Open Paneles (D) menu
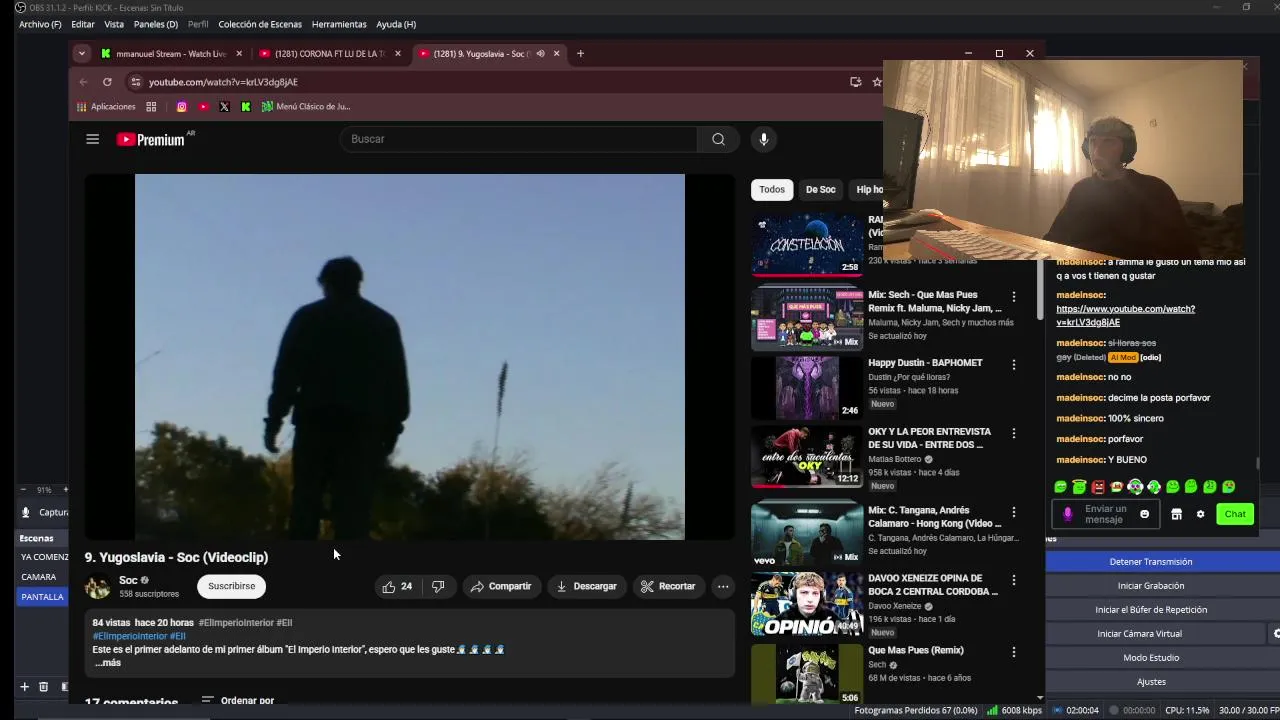 pyautogui.click(x=156, y=24)
